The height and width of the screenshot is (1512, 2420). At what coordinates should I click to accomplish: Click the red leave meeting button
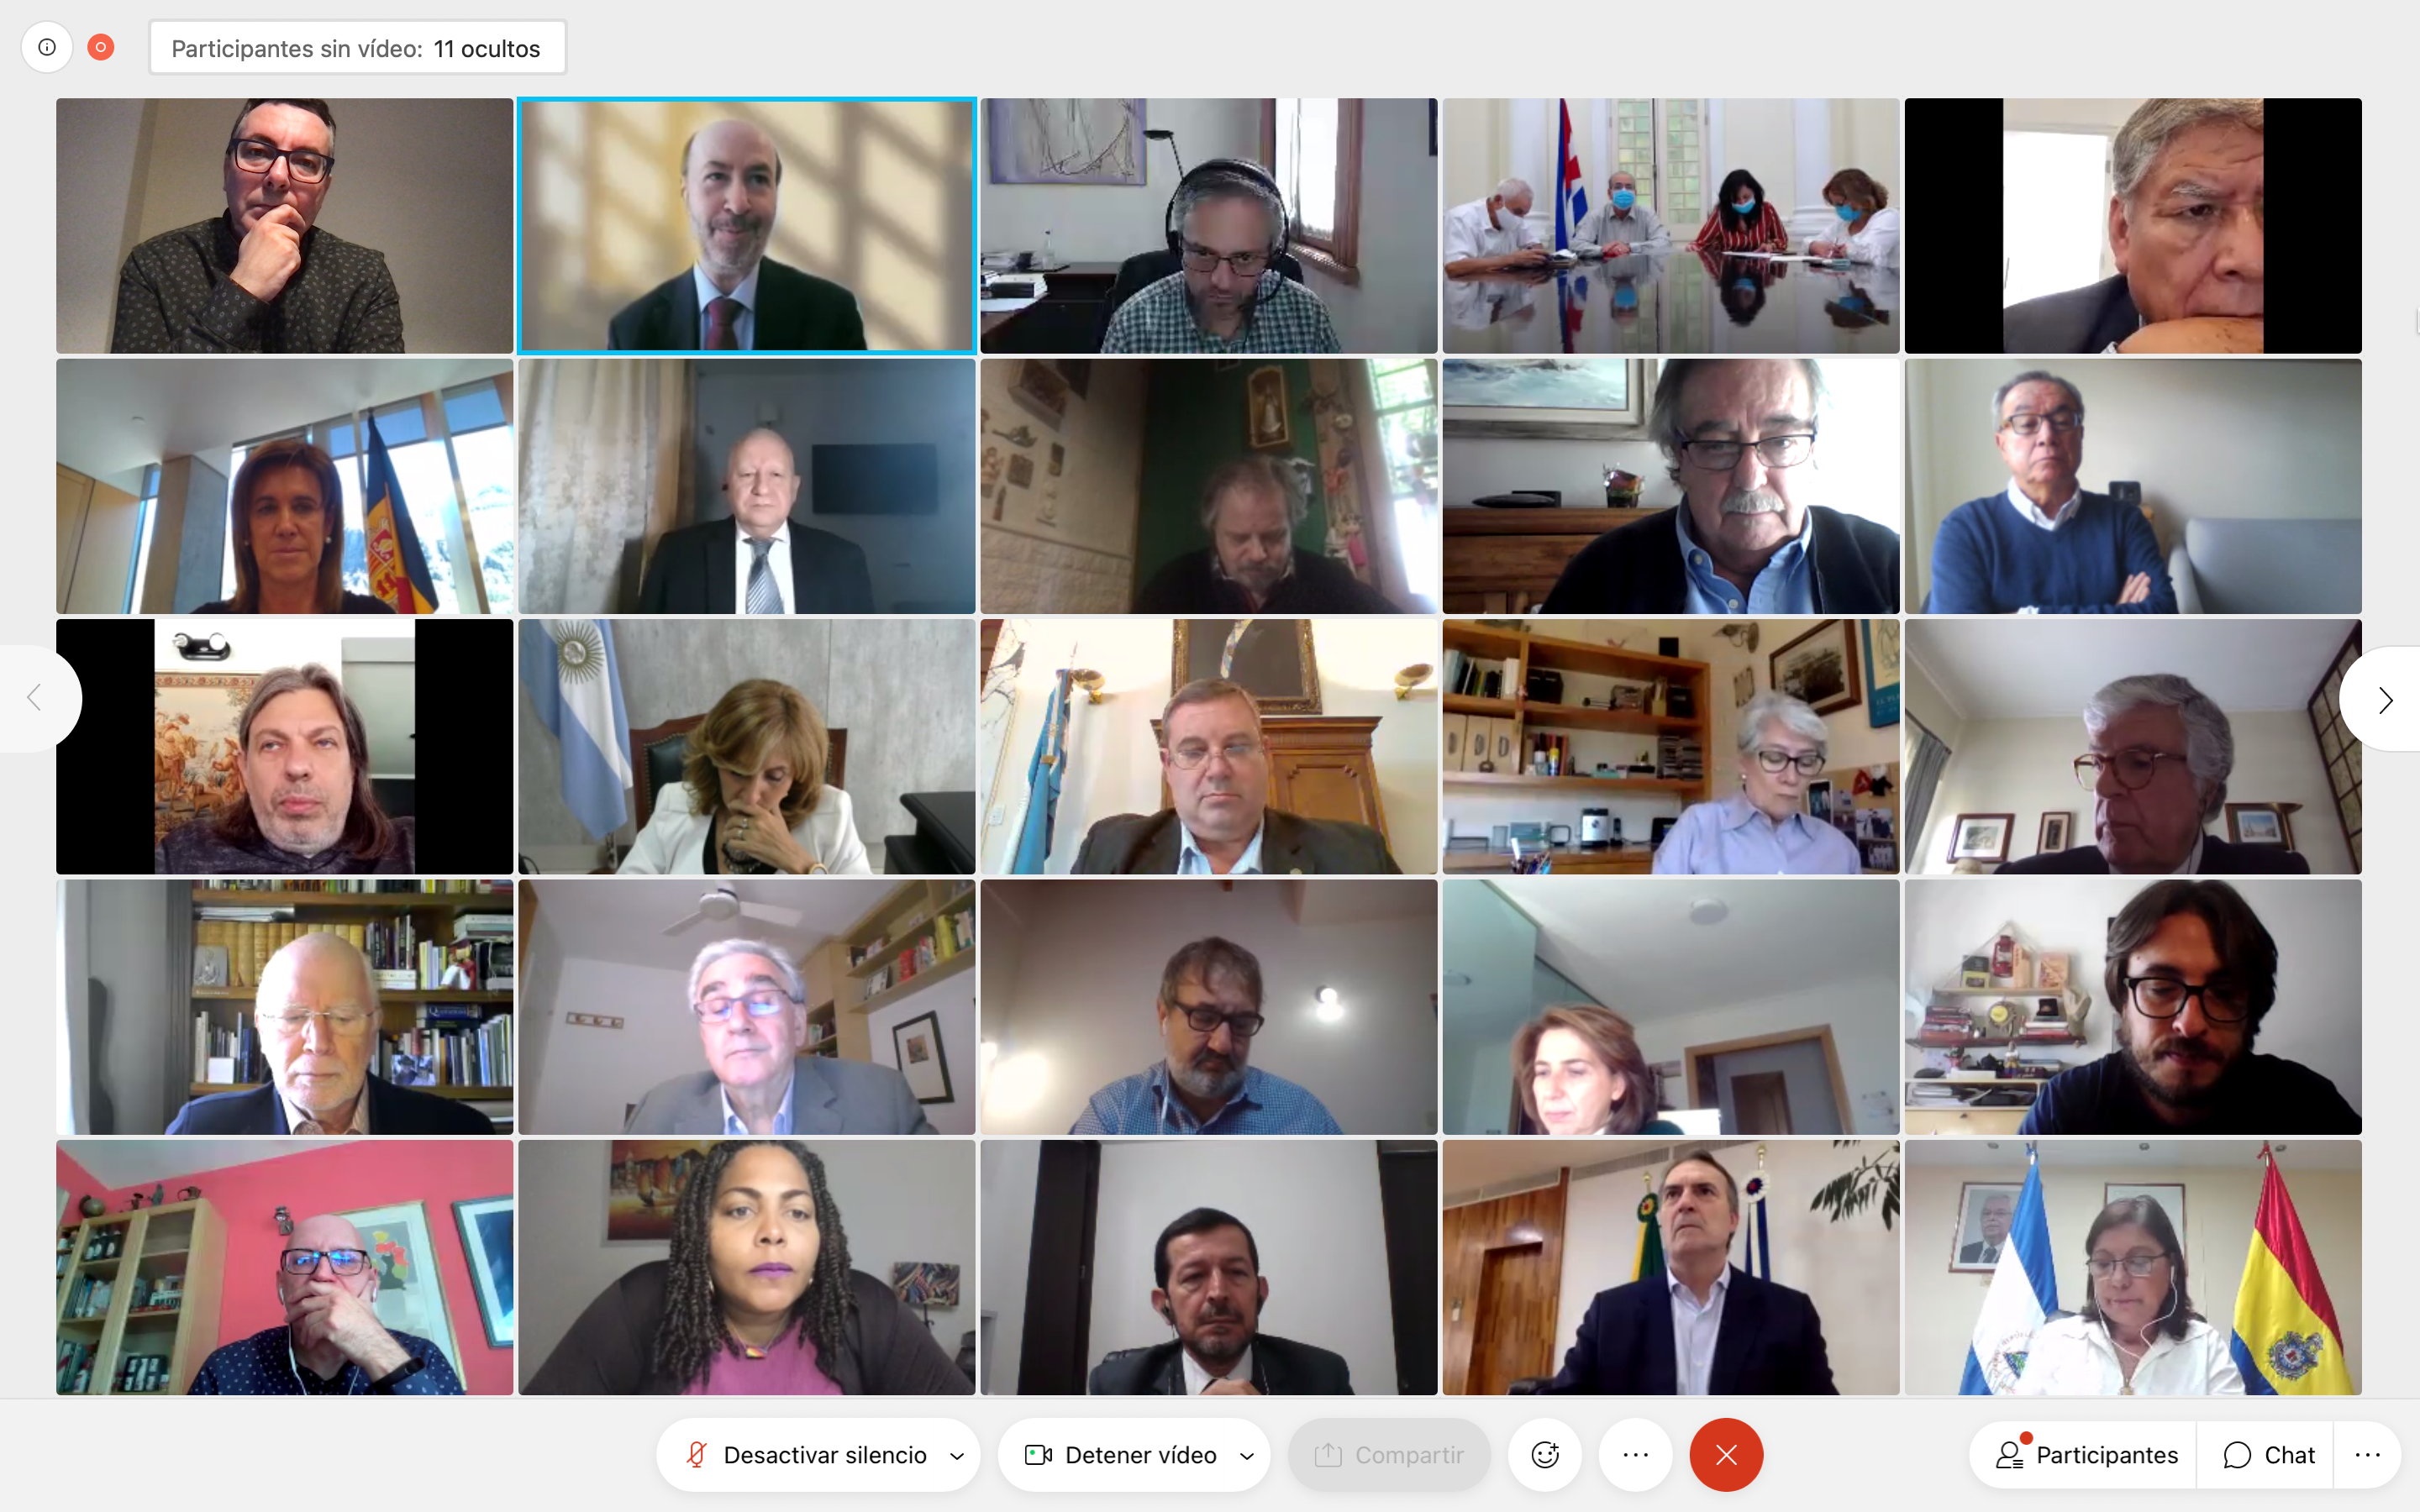click(1726, 1454)
